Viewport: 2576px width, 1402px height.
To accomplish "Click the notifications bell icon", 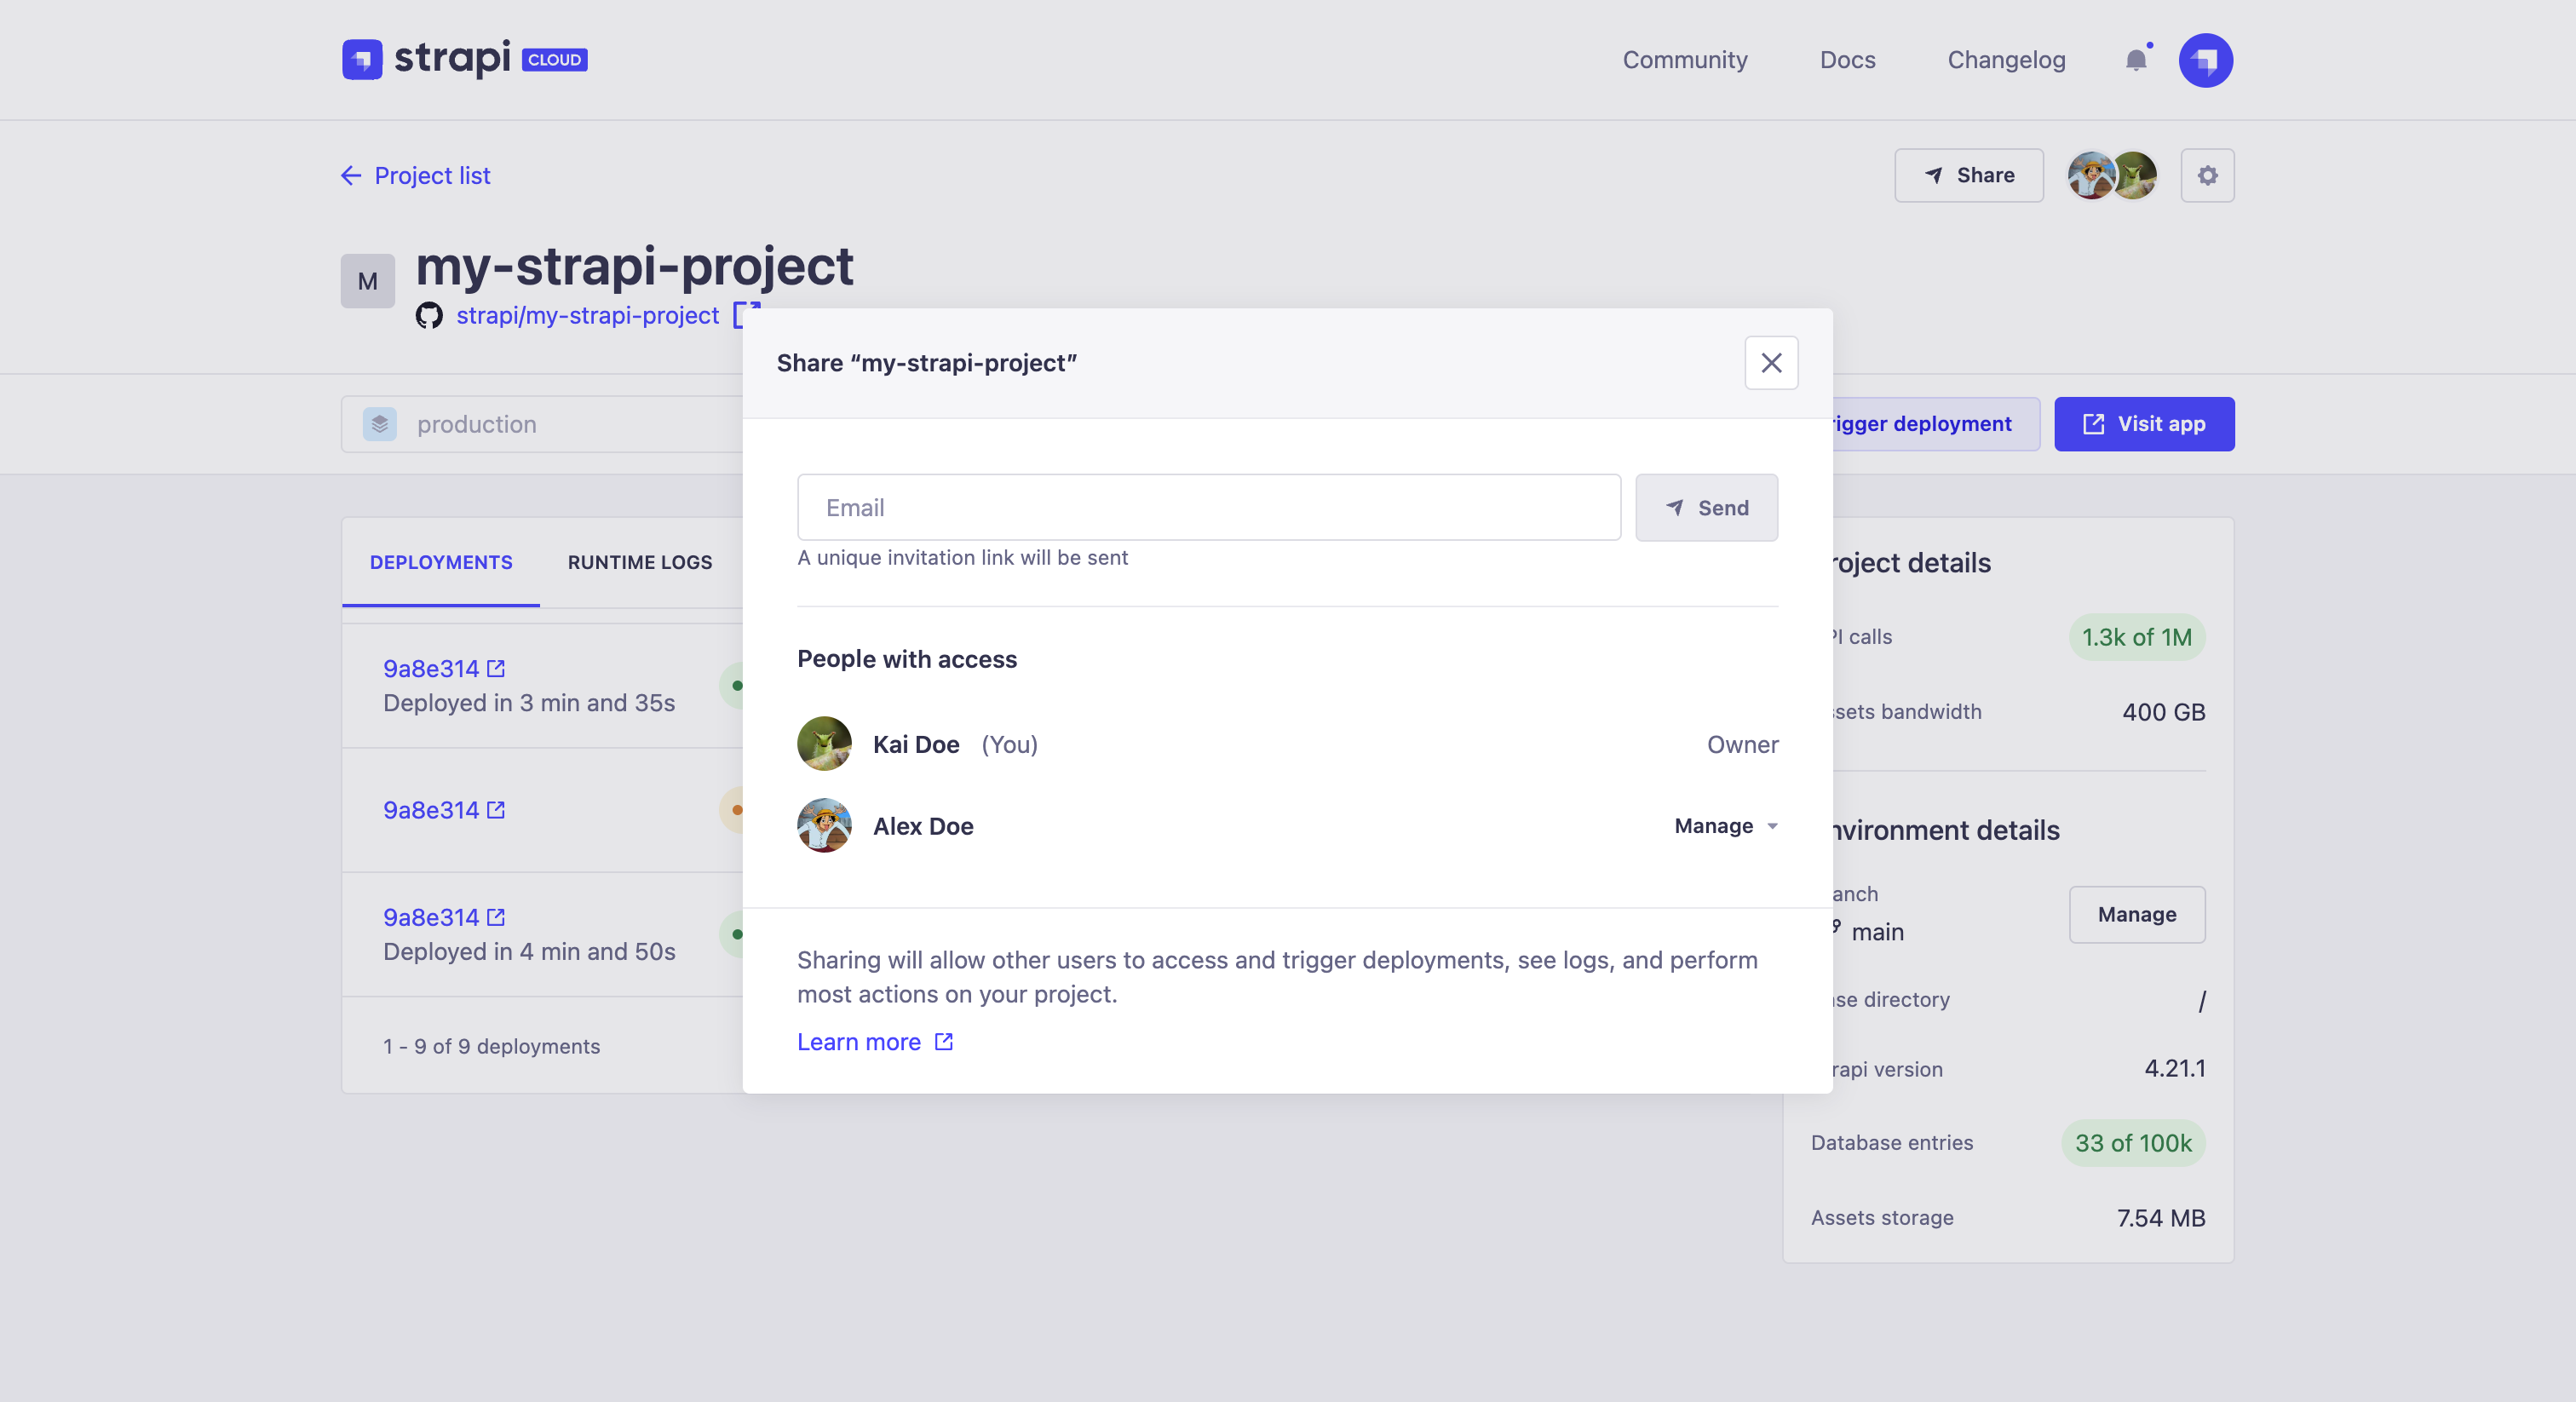I will pos(2136,59).
